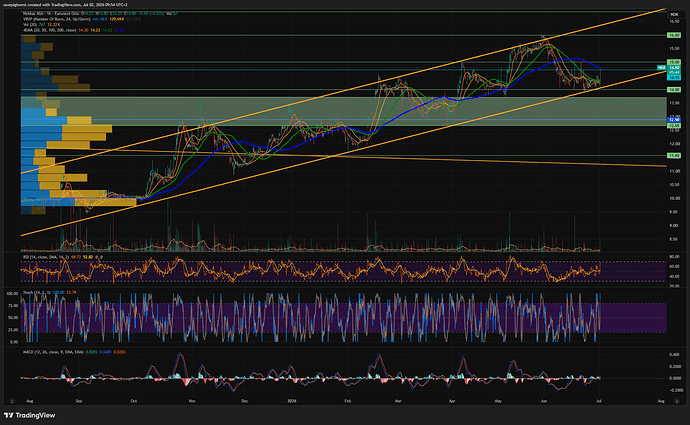Click the green 16.00 price level label
Viewport: 690px width, 425px height.
tap(674, 35)
